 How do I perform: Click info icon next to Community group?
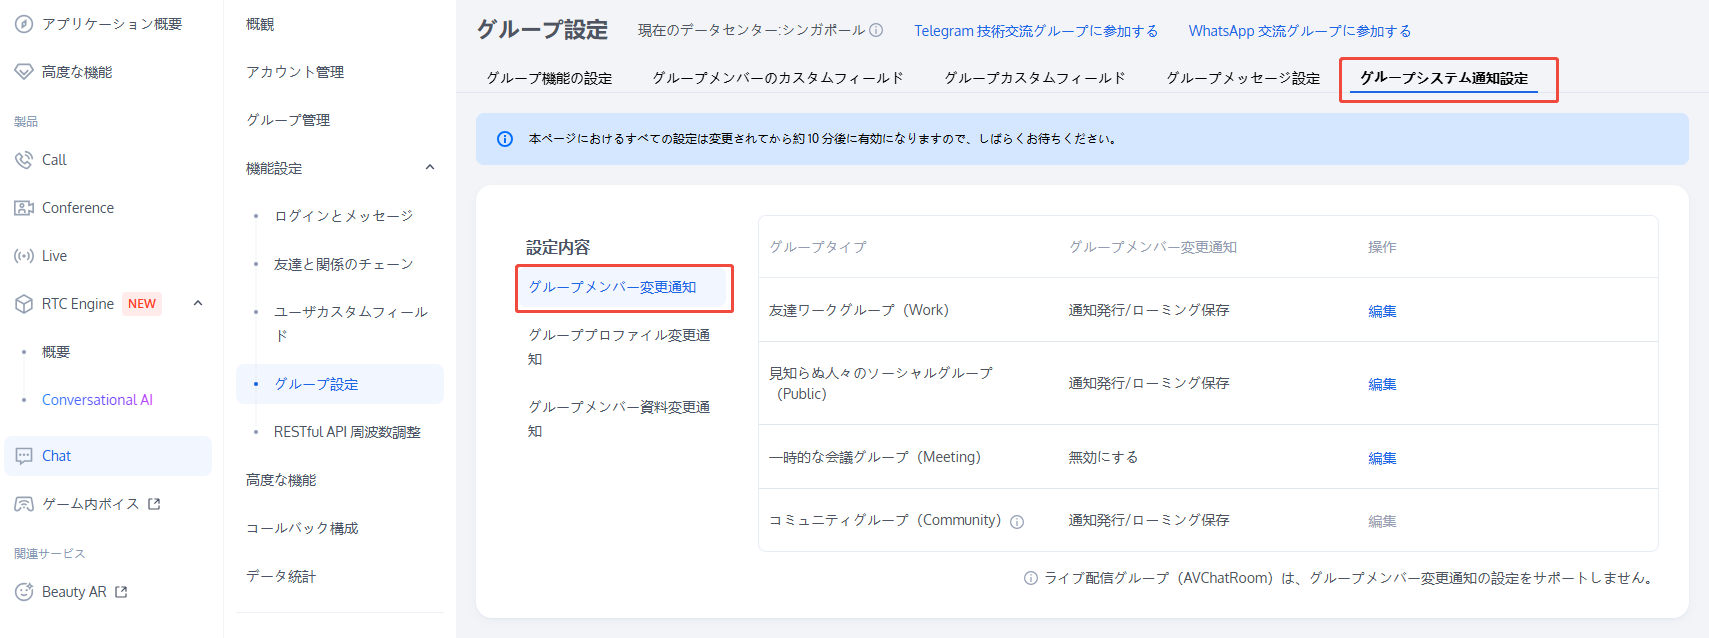1017,522
